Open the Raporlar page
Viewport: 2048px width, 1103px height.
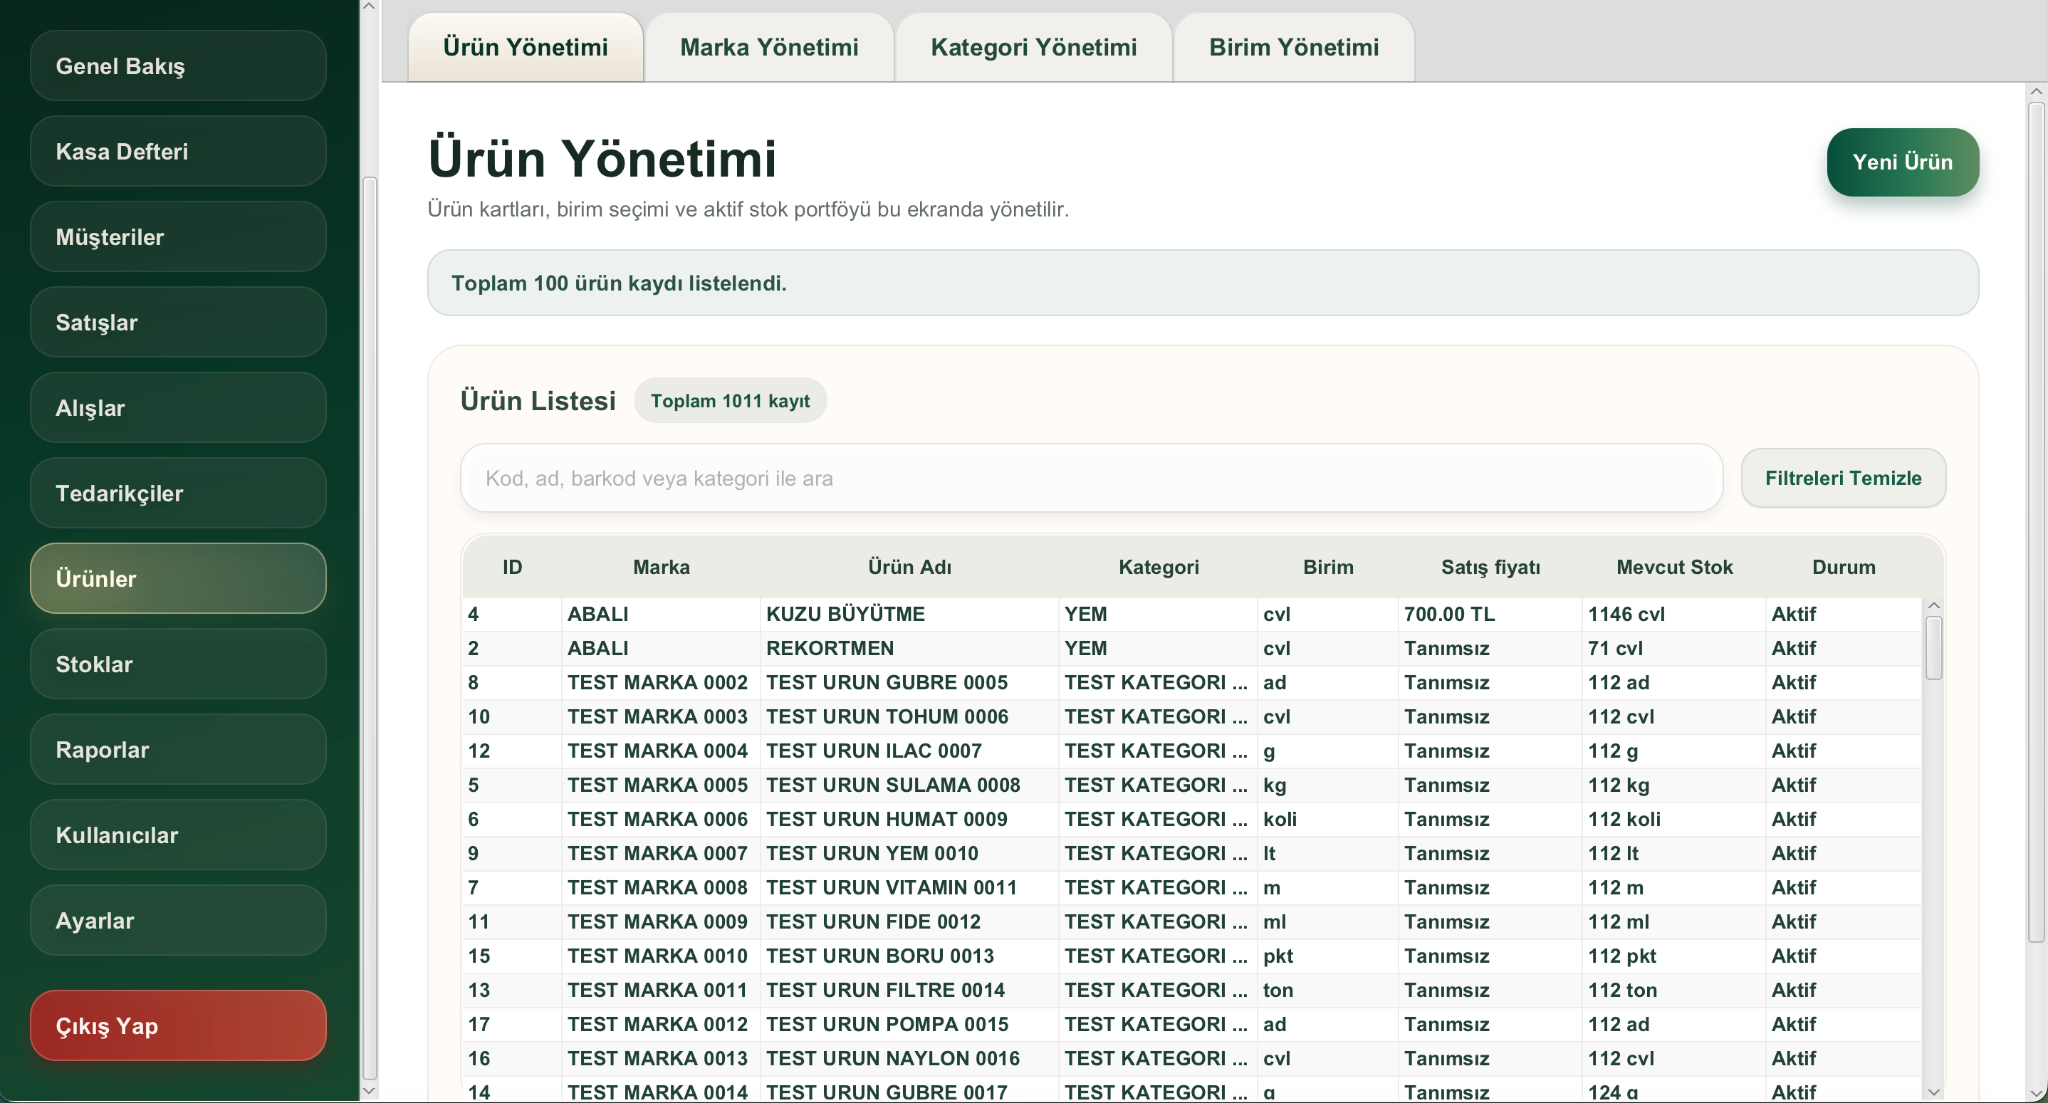(x=178, y=749)
